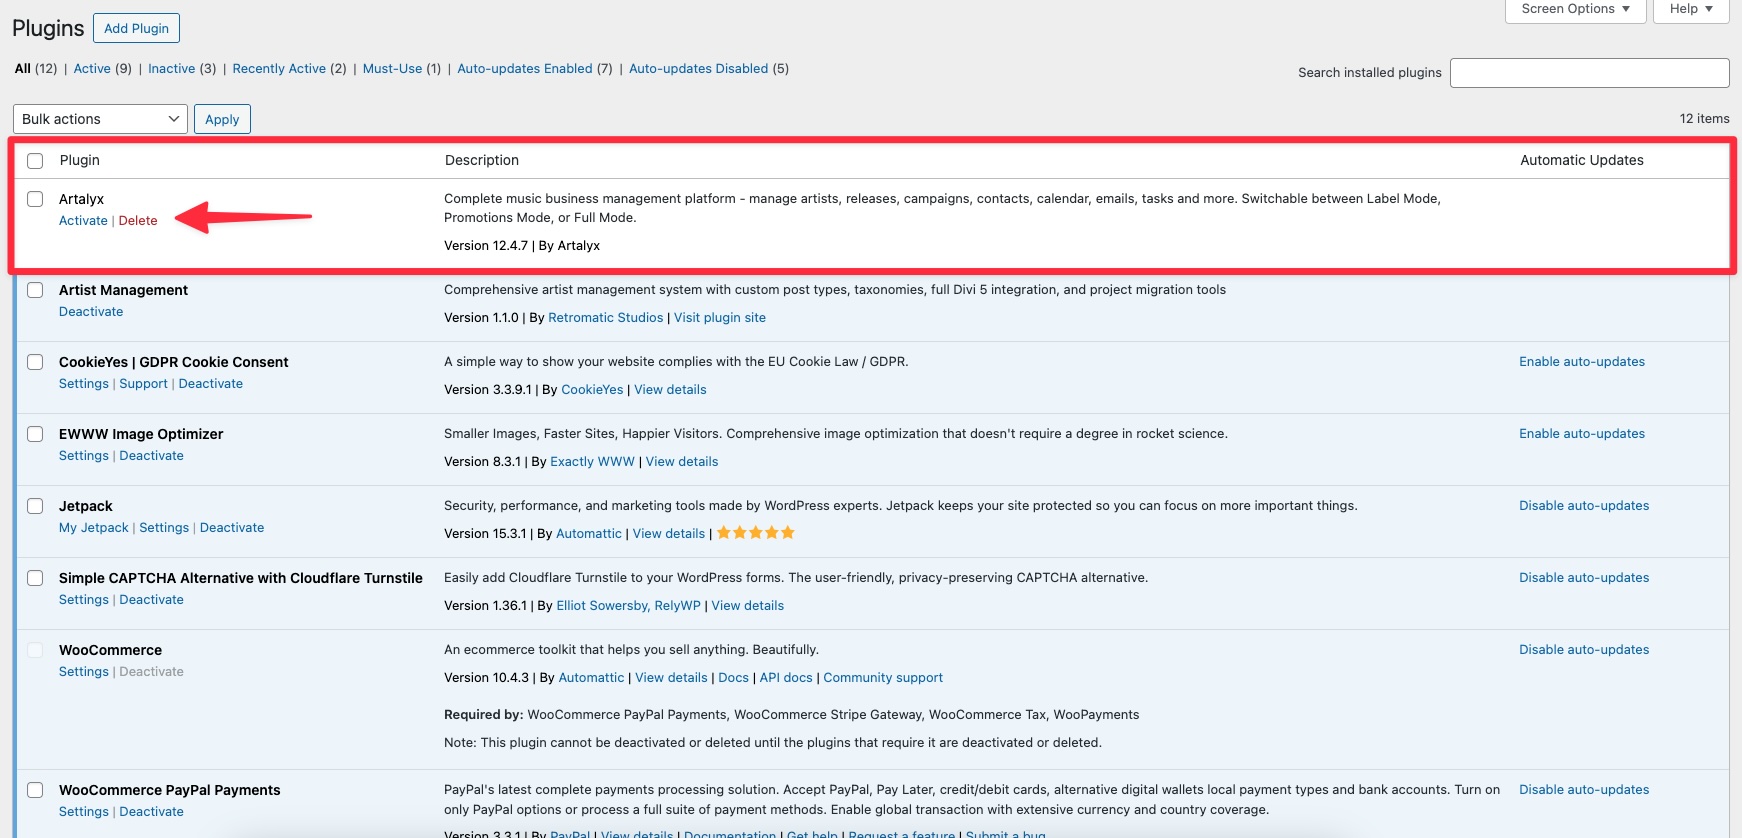1742x838 pixels.
Task: Delete the Artalyx plugin
Action: tap(138, 221)
